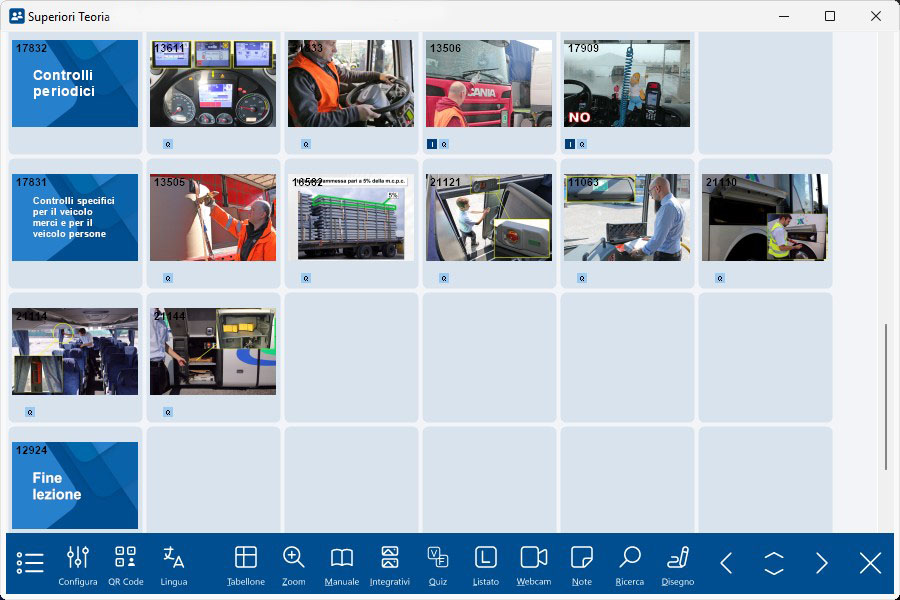
Task: Expand the up-down chevron control
Action: coord(774,563)
